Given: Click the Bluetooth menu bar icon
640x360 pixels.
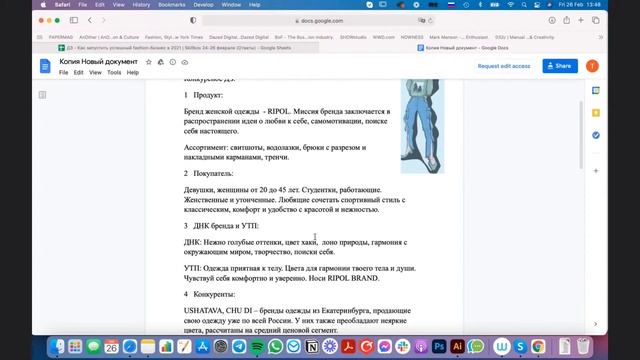Looking at the screenshot, I should pos(480,5).
